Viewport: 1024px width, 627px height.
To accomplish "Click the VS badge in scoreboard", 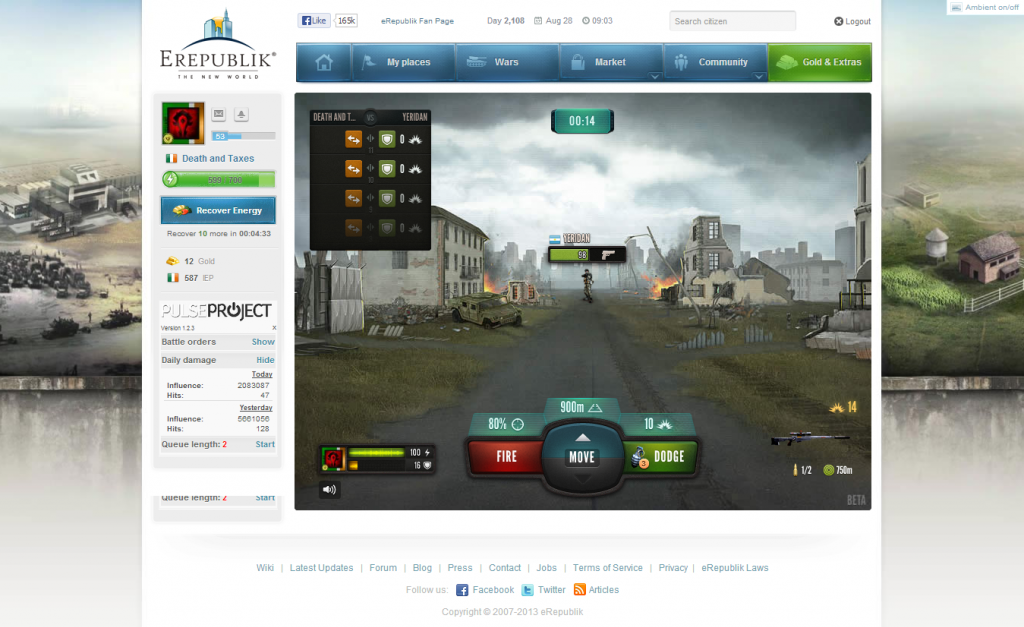I will coord(370,118).
